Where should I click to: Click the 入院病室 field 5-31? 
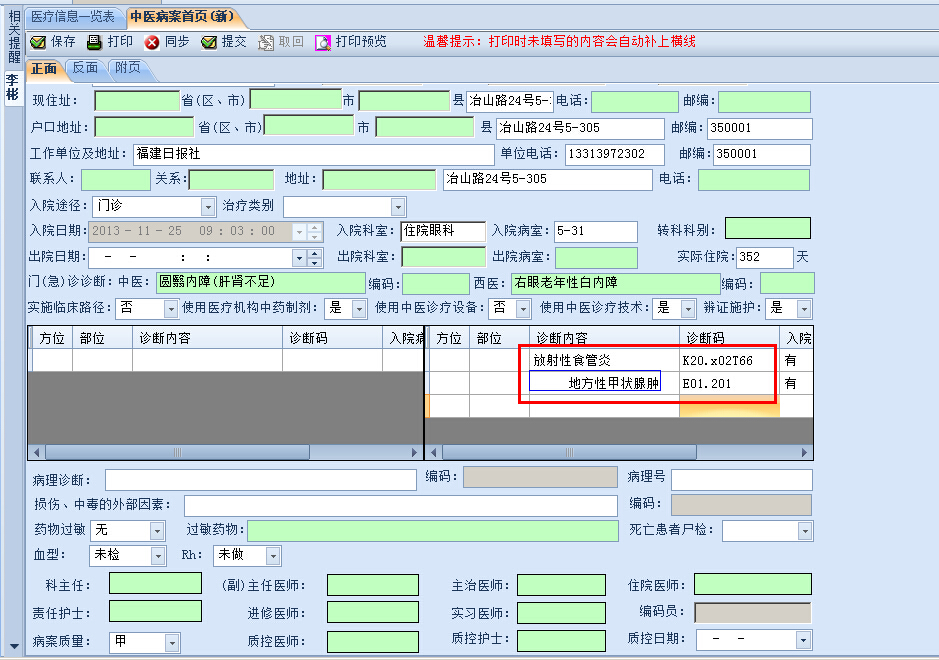tap(596, 232)
